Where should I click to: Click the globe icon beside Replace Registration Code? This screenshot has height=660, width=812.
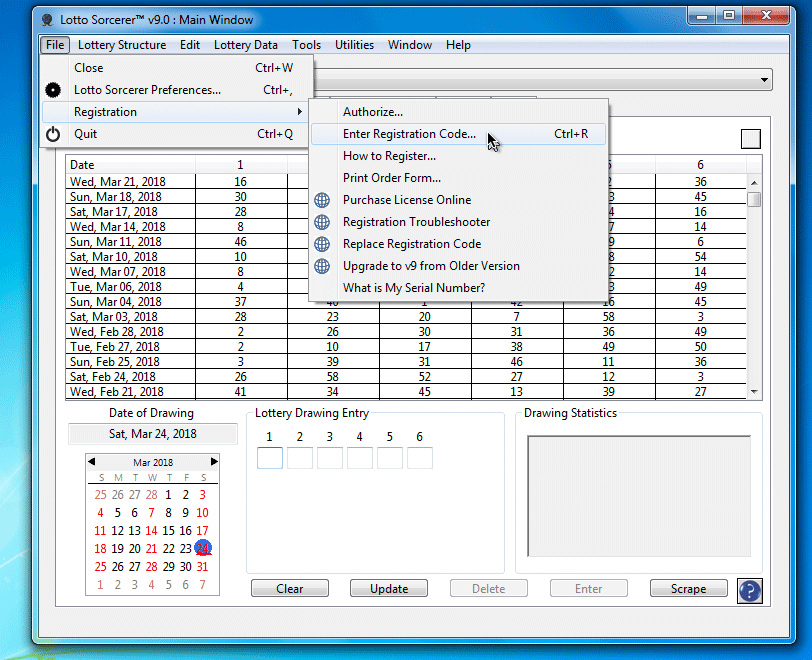322,244
